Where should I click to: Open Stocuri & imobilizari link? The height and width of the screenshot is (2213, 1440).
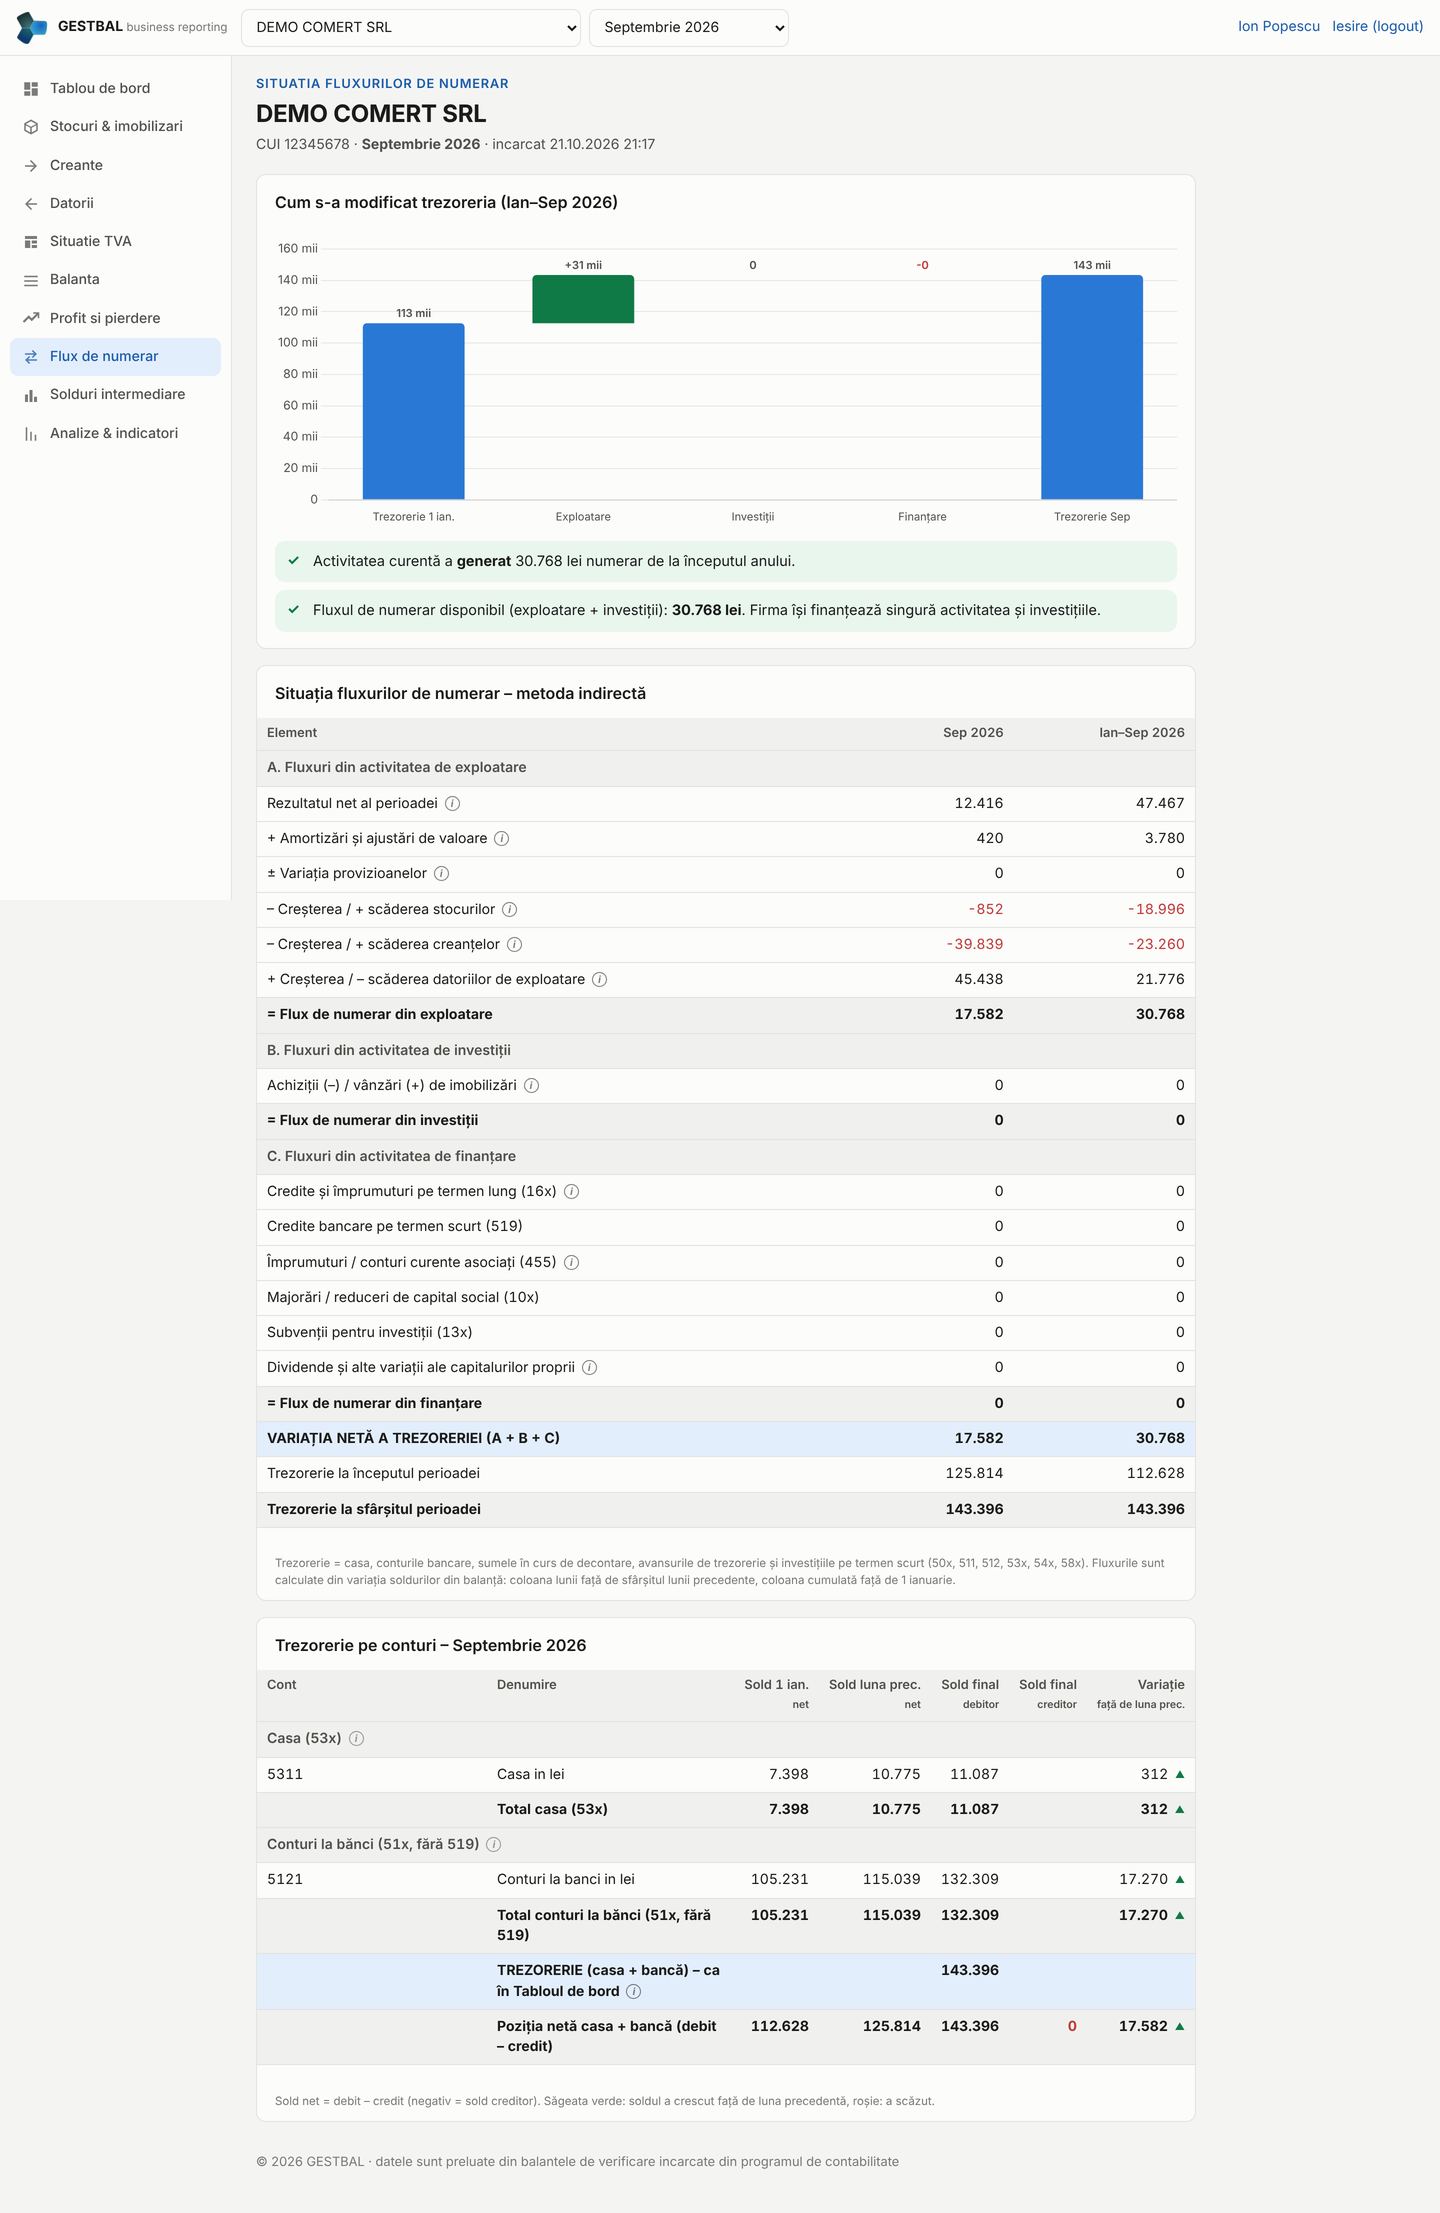(116, 127)
